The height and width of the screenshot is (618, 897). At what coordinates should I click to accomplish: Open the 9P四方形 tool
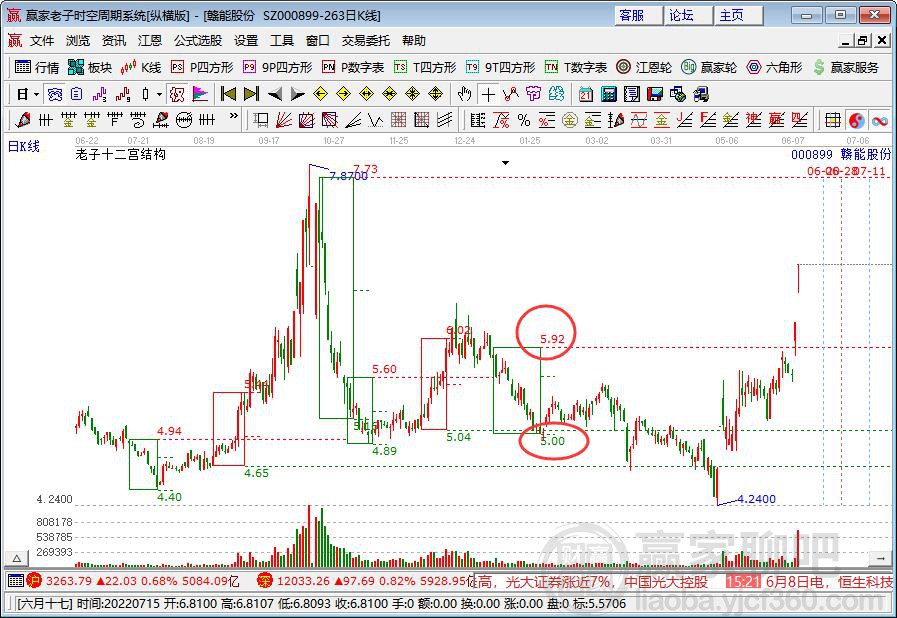[277, 68]
